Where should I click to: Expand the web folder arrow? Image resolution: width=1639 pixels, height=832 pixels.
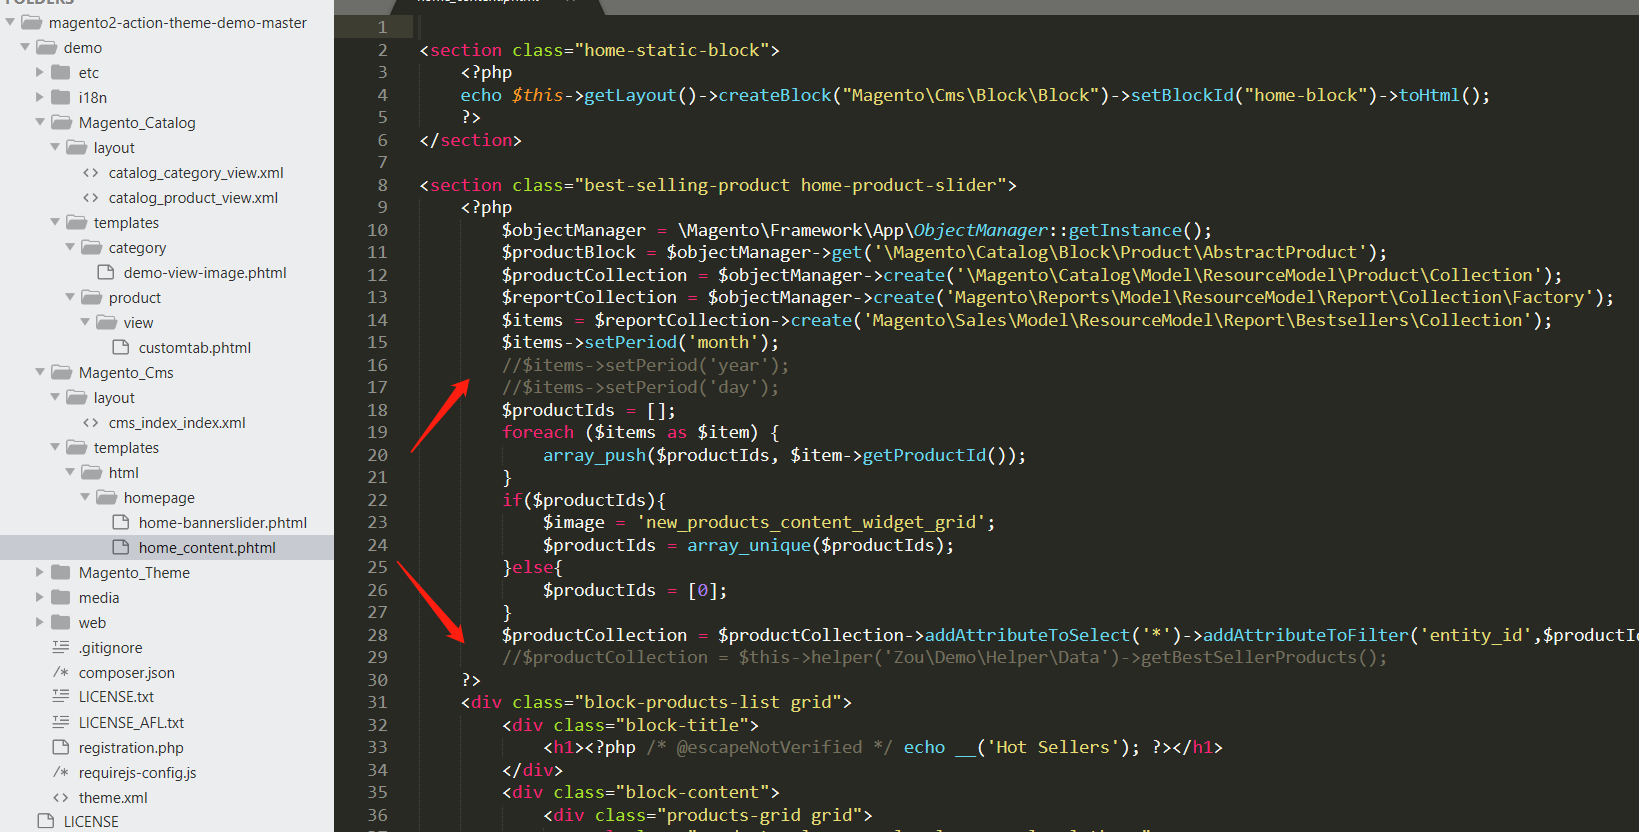point(40,622)
